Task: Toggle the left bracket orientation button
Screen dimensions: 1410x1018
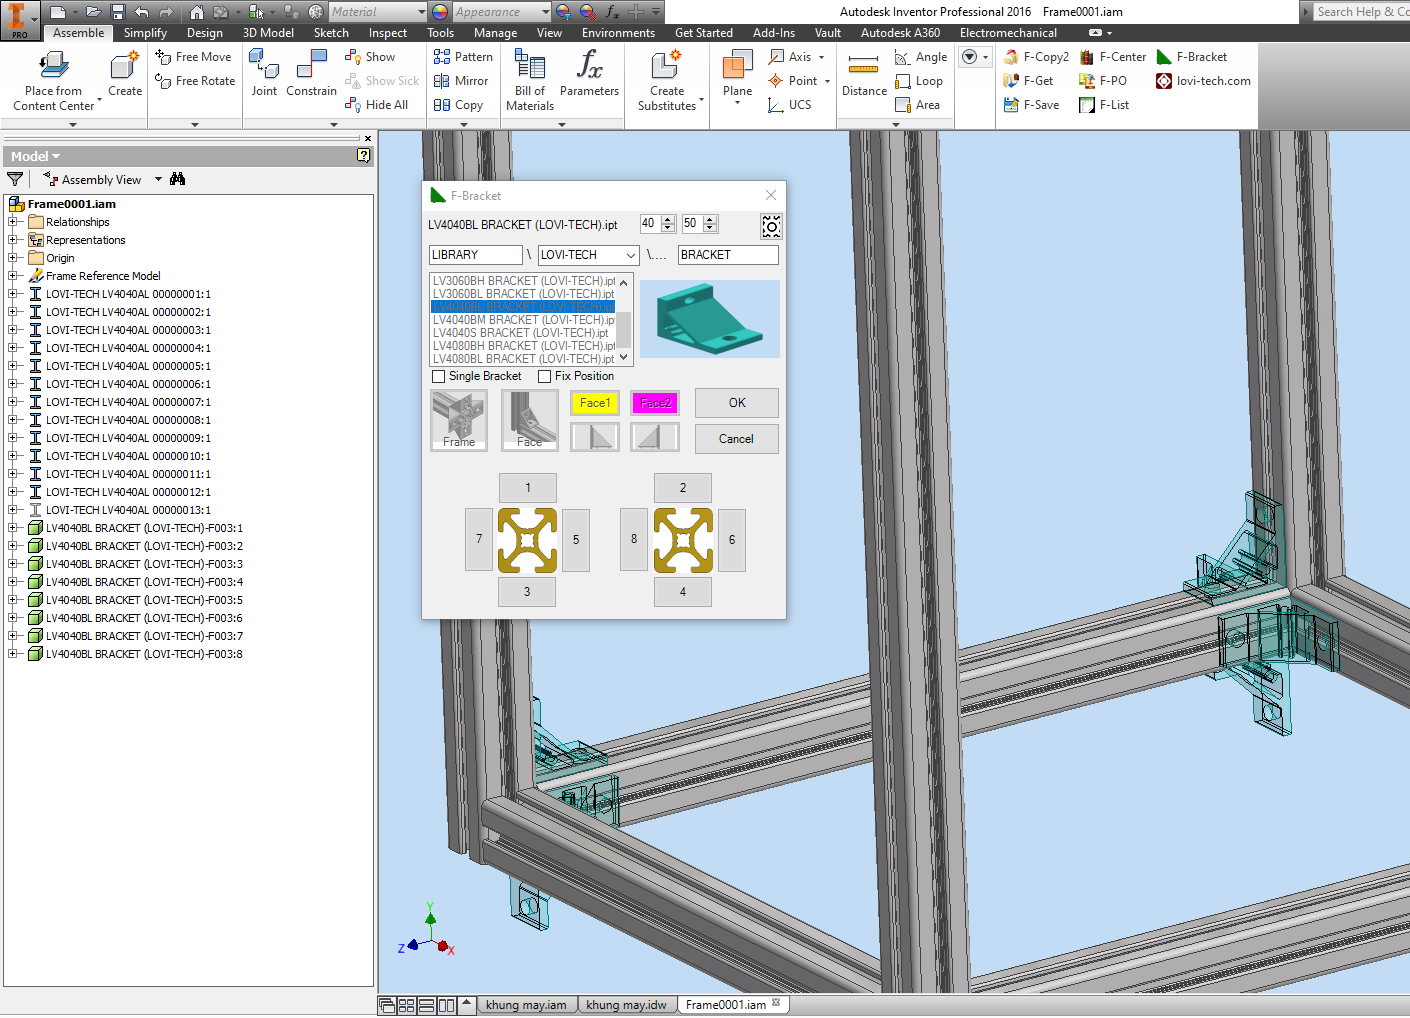Action: pos(595,437)
